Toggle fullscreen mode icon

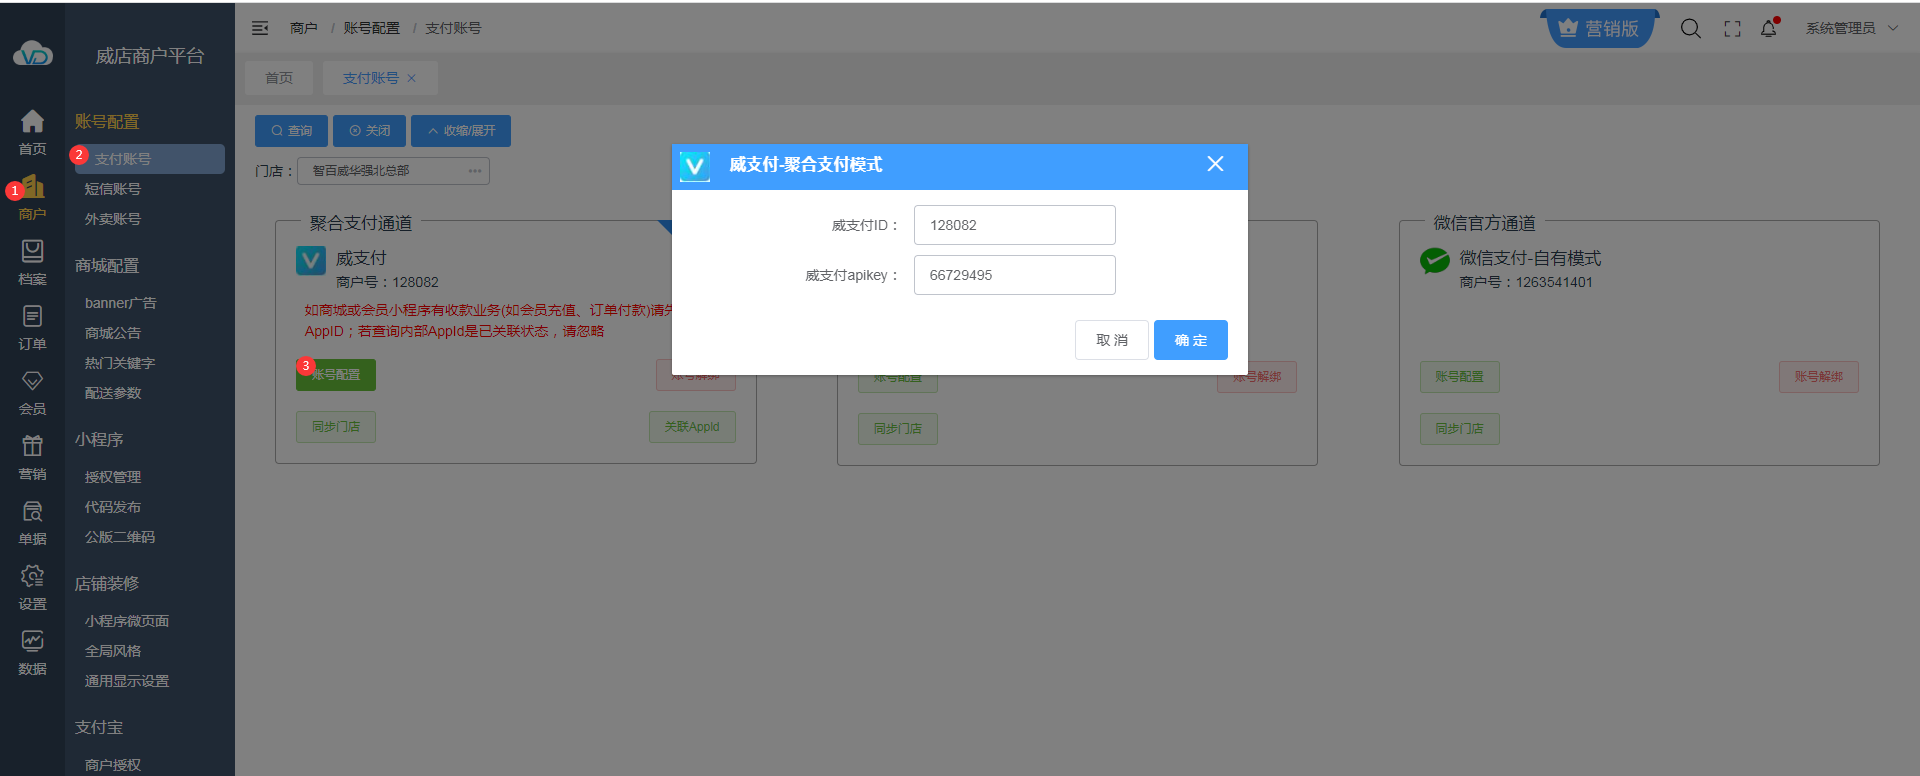pyautogui.click(x=1732, y=29)
